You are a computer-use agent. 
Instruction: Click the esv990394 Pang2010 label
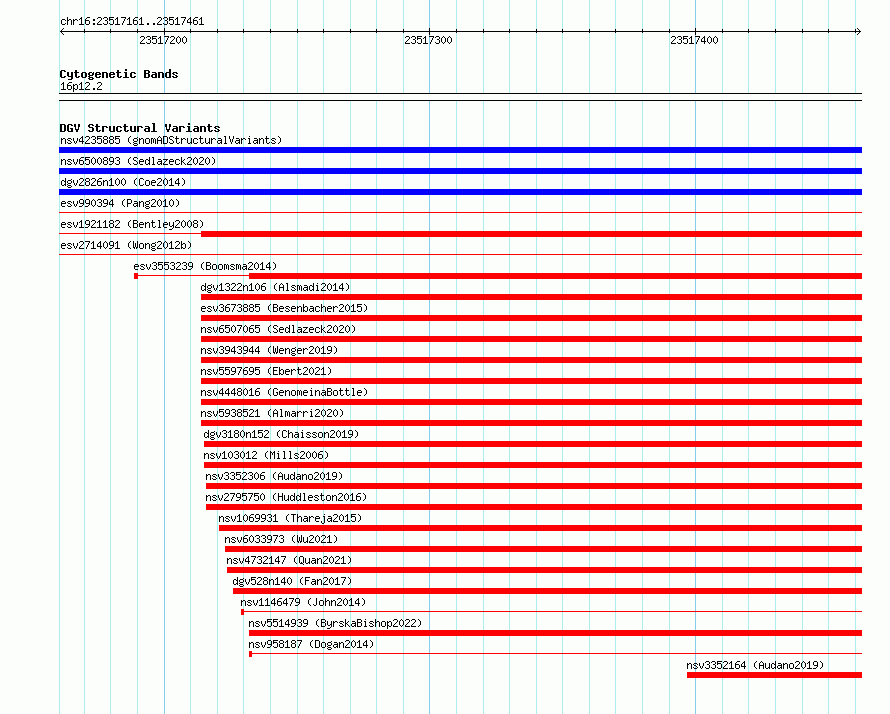pos(120,203)
